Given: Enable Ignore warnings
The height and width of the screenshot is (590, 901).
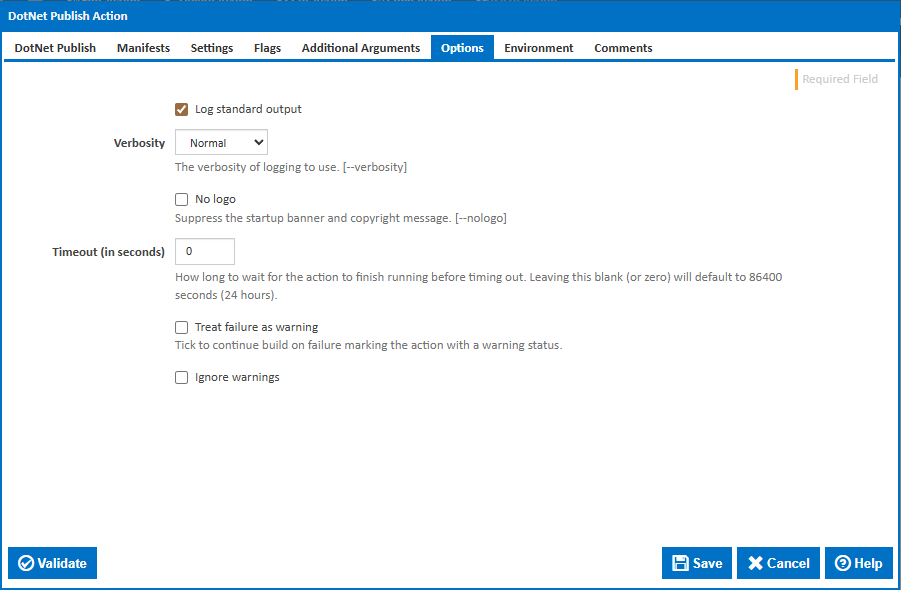Looking at the screenshot, I should [181, 377].
